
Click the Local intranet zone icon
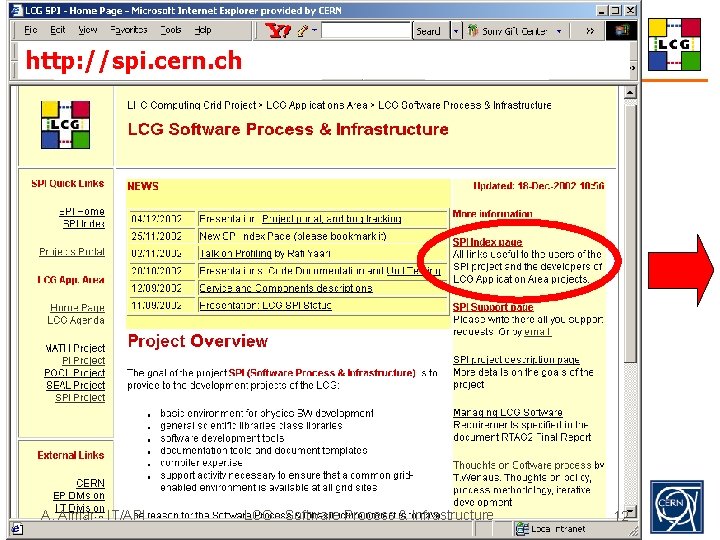click(x=522, y=529)
